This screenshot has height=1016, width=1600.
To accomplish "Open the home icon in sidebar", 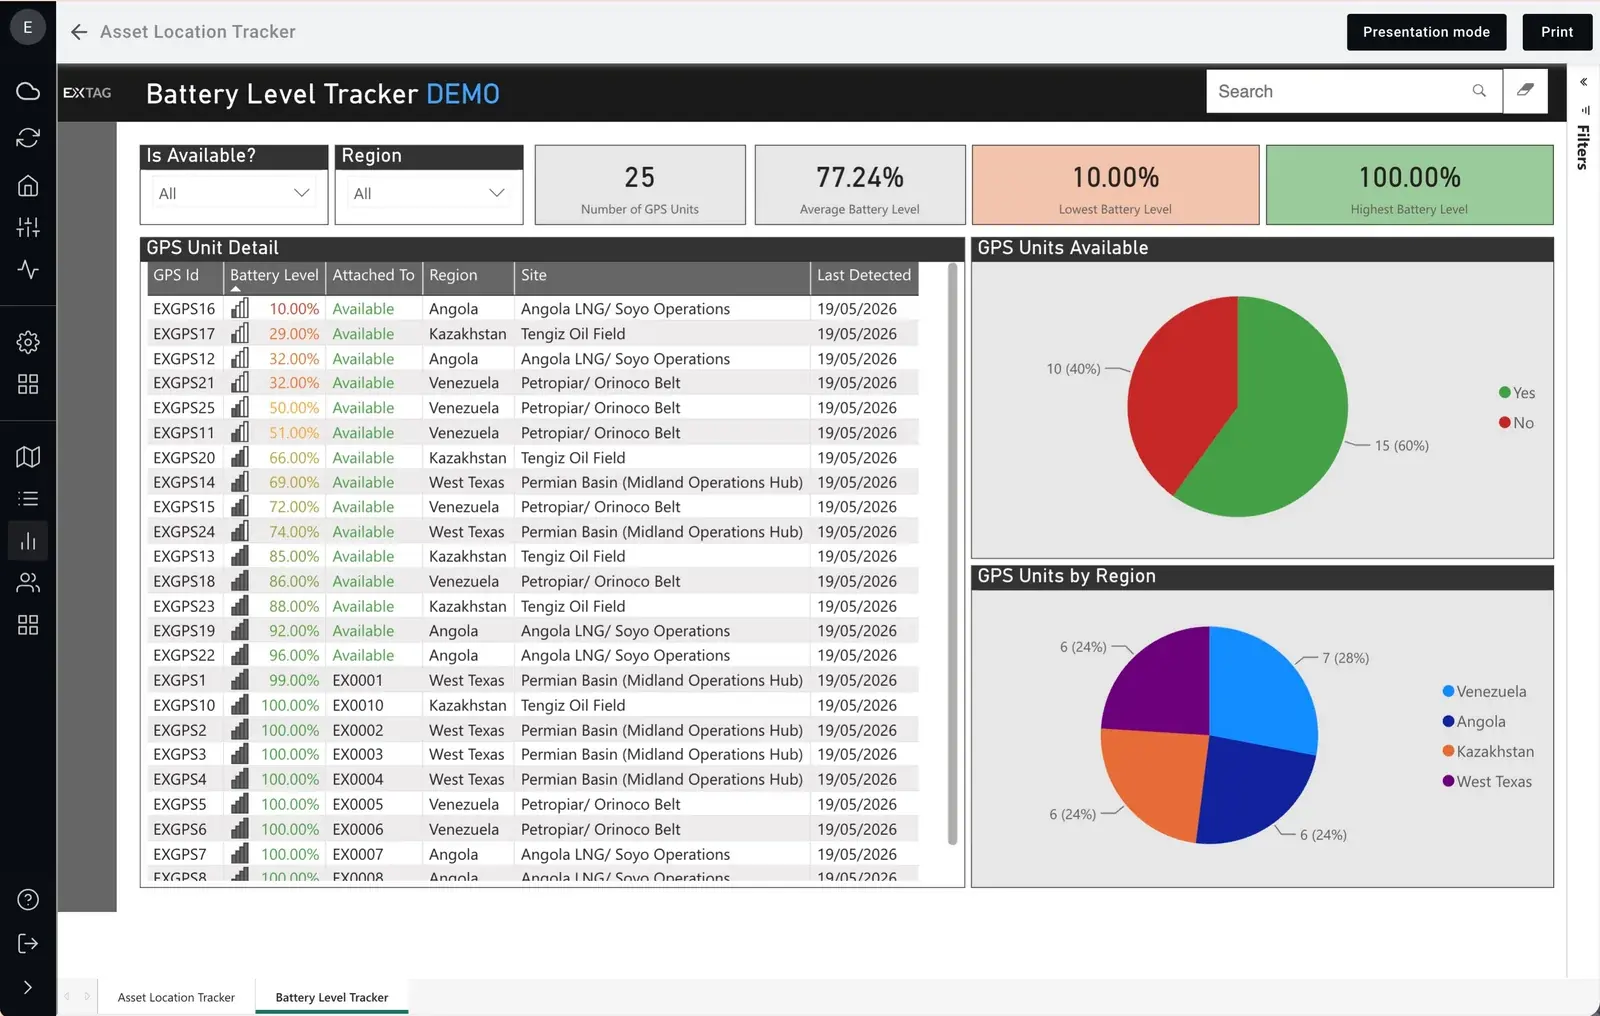I will 28,185.
